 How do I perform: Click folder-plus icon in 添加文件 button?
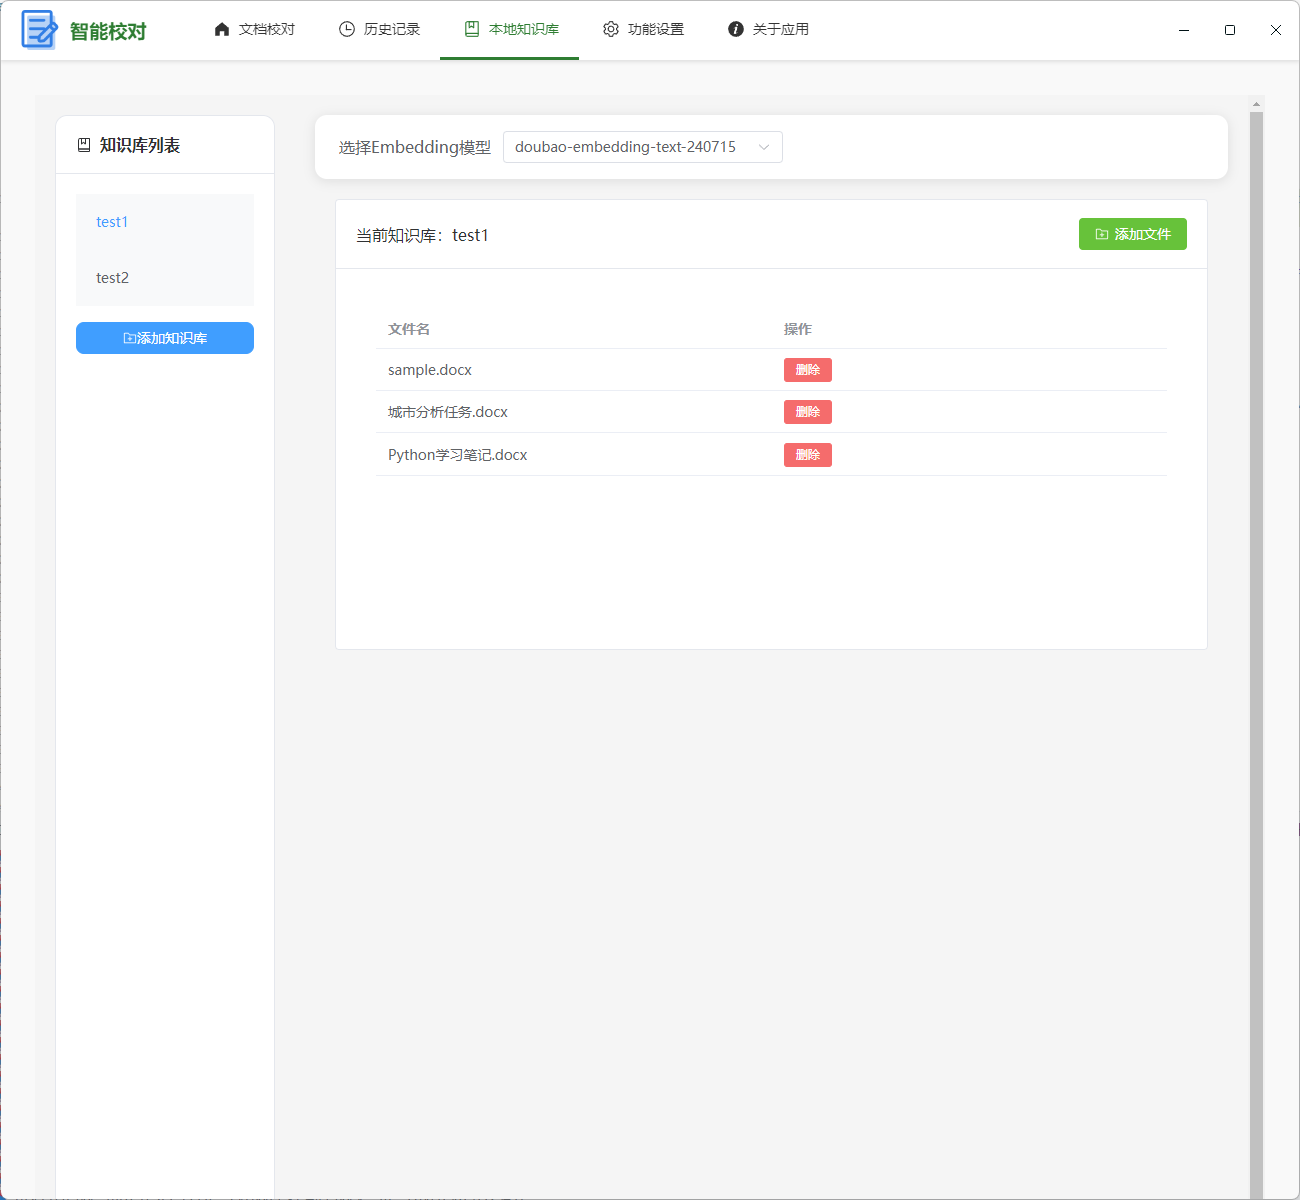[1102, 234]
